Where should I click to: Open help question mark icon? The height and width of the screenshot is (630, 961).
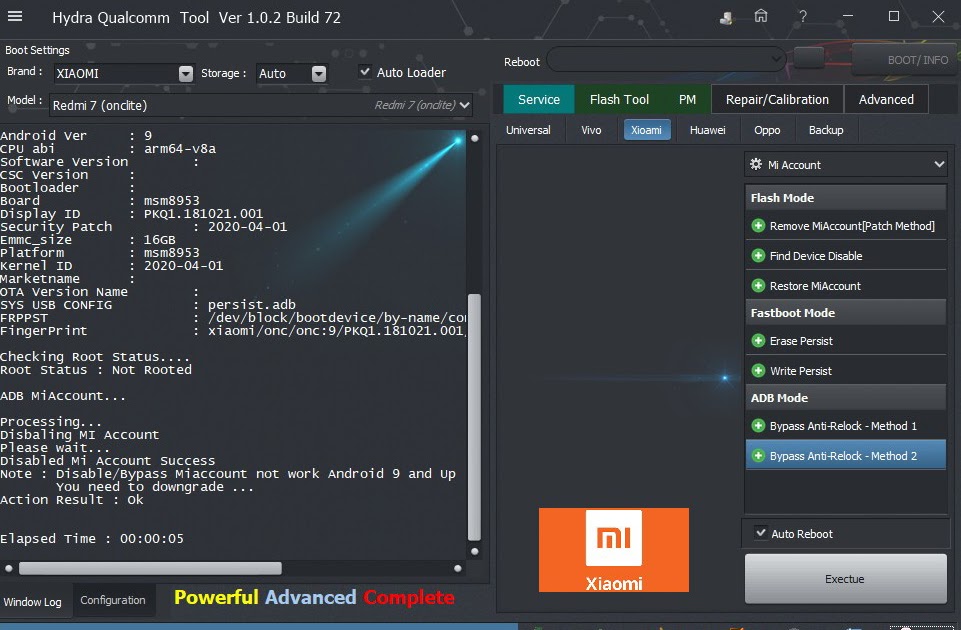pos(802,17)
